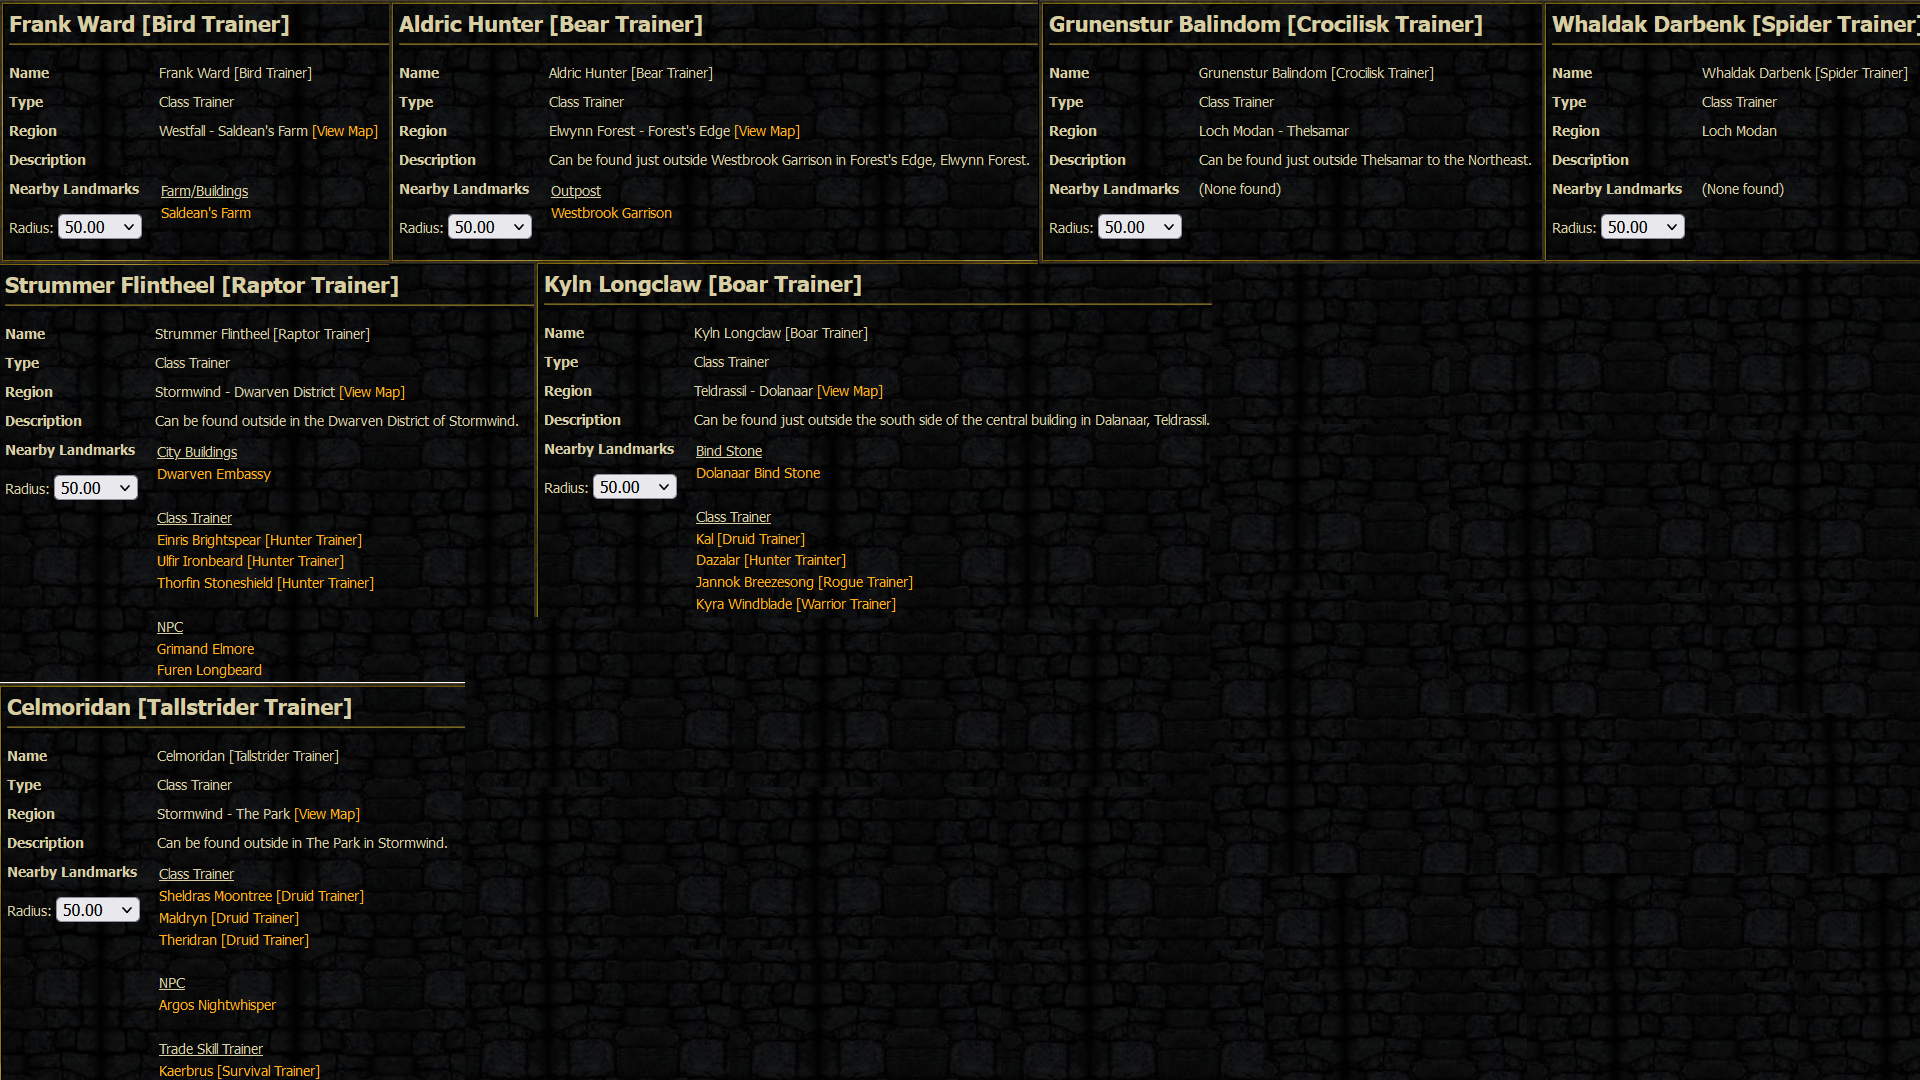This screenshot has width=1920, height=1080.
Task: Open View Map for Saldean's Farm in Westfall
Action: (344, 130)
